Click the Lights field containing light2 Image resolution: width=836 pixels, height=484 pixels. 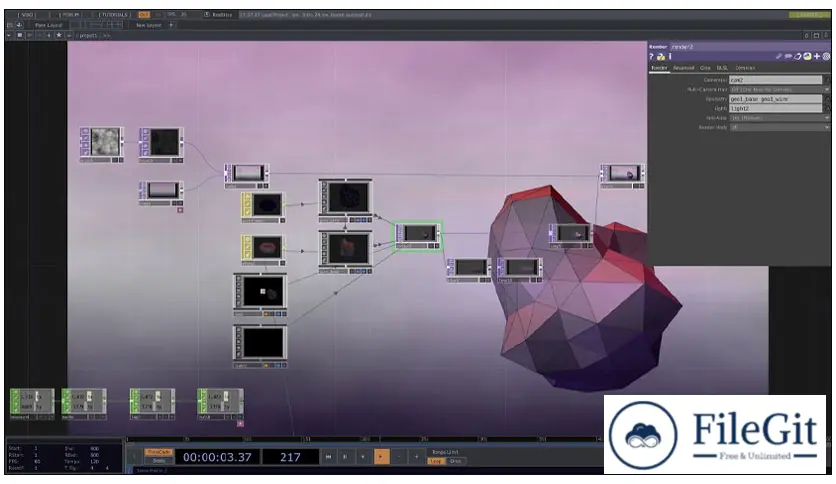775,108
